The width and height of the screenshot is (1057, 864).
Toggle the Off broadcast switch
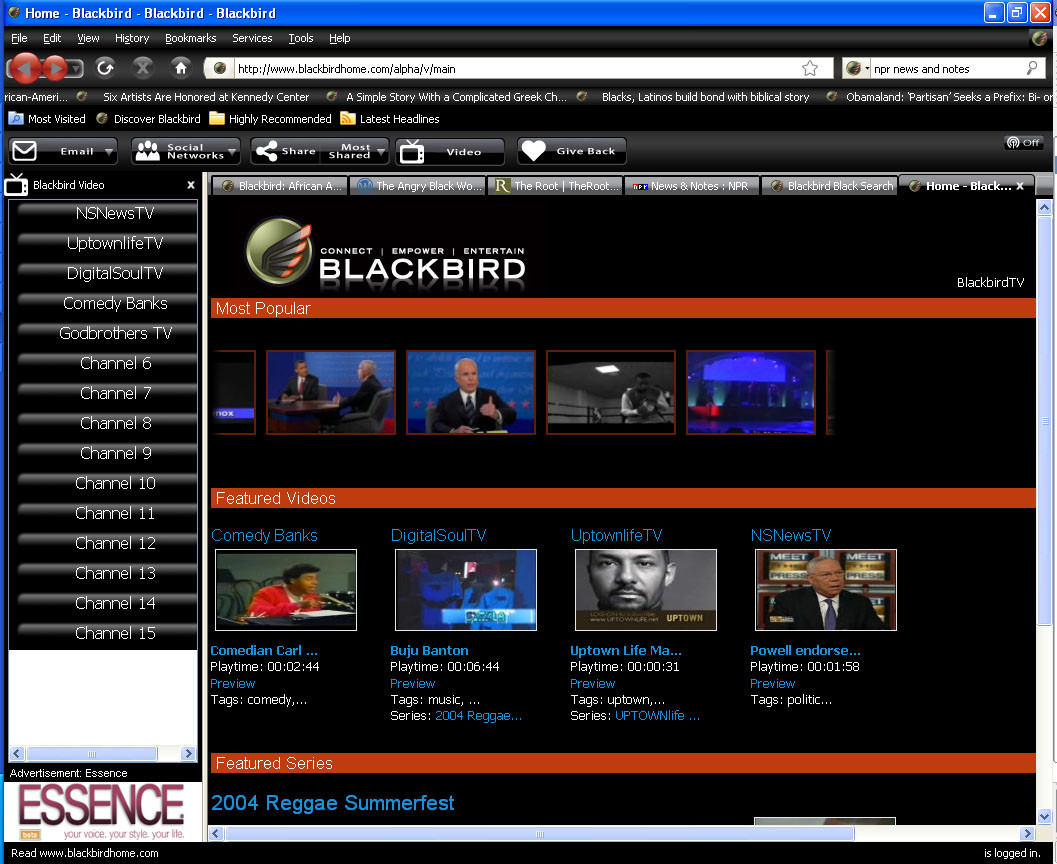[1023, 142]
